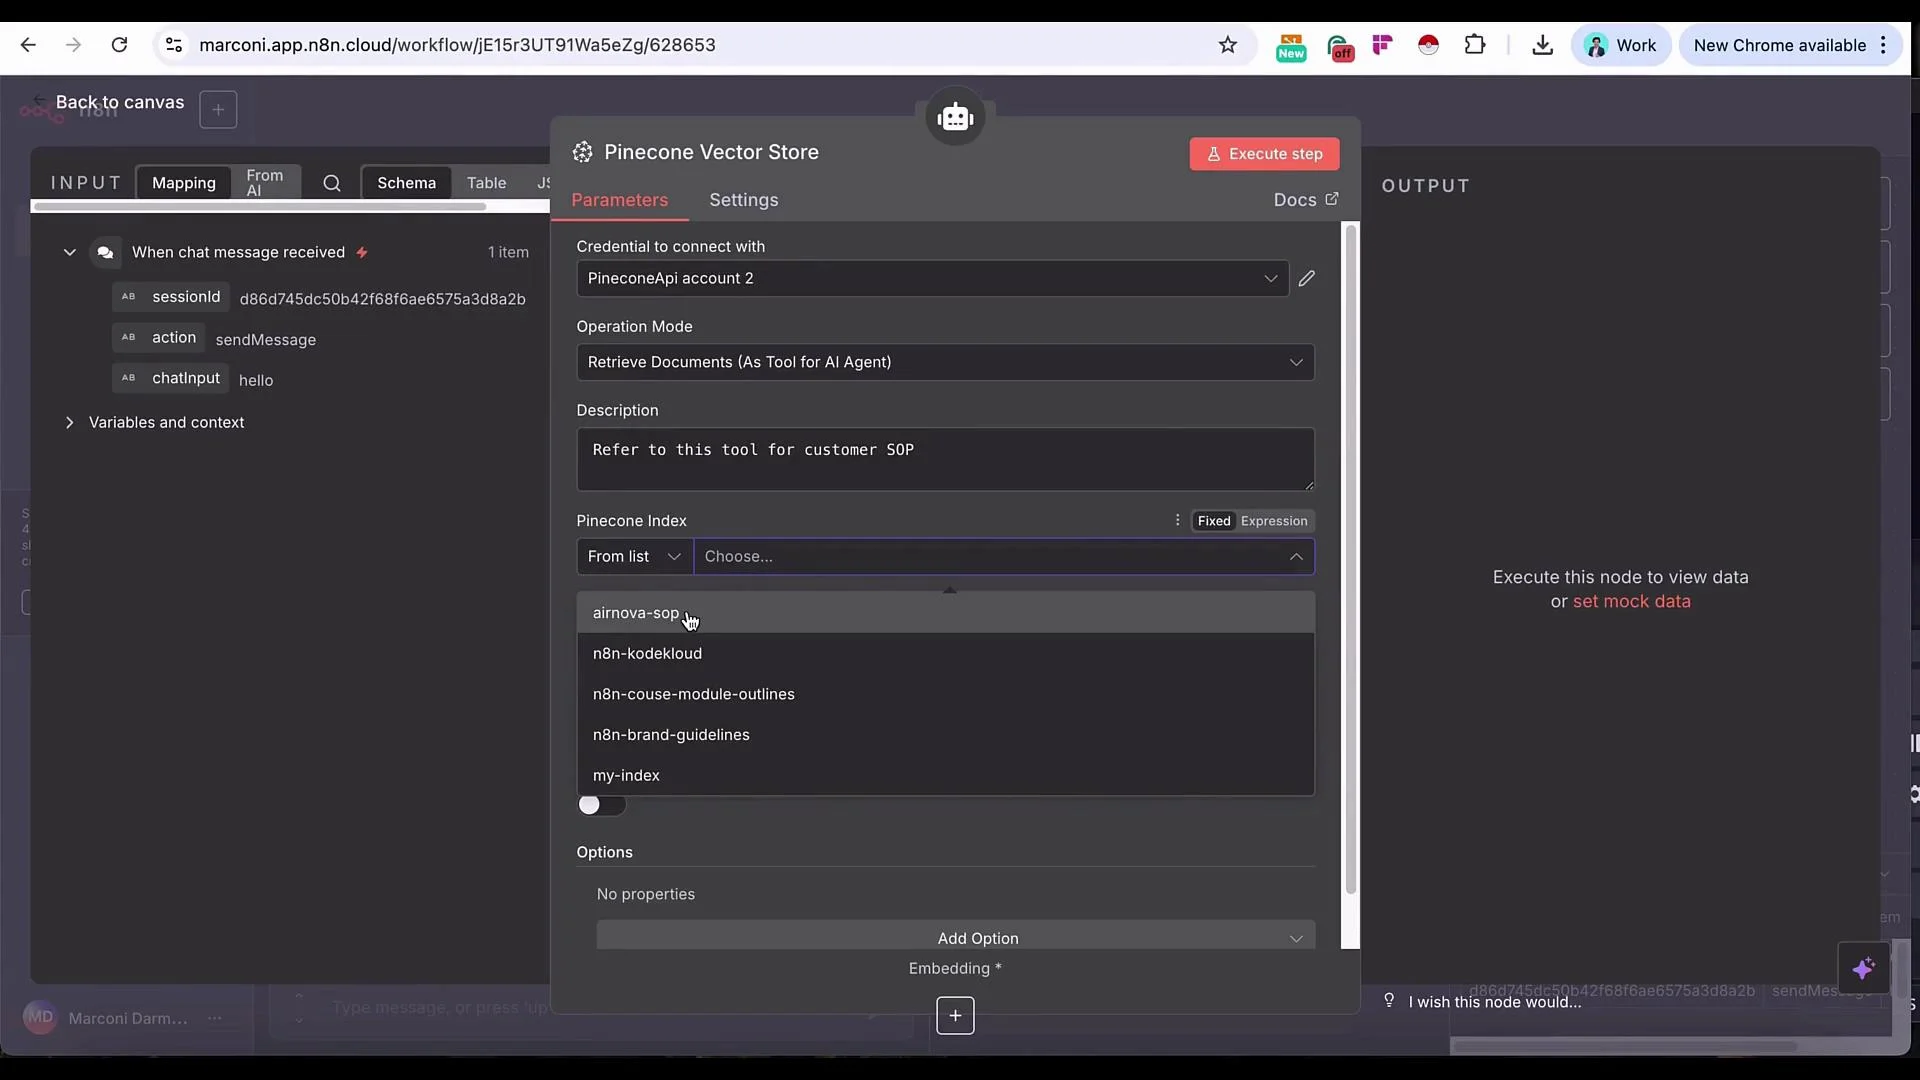Open the credential dropdown PineconeApi account 2

tap(932, 278)
